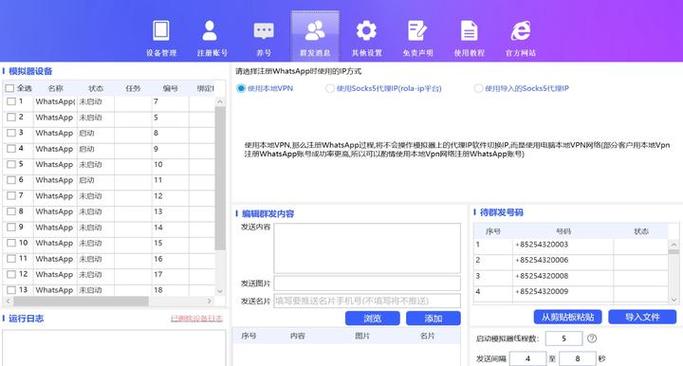Click the send interval minimum field showing 4
Image resolution: width=683 pixels, height=366 pixels.
tap(528, 359)
